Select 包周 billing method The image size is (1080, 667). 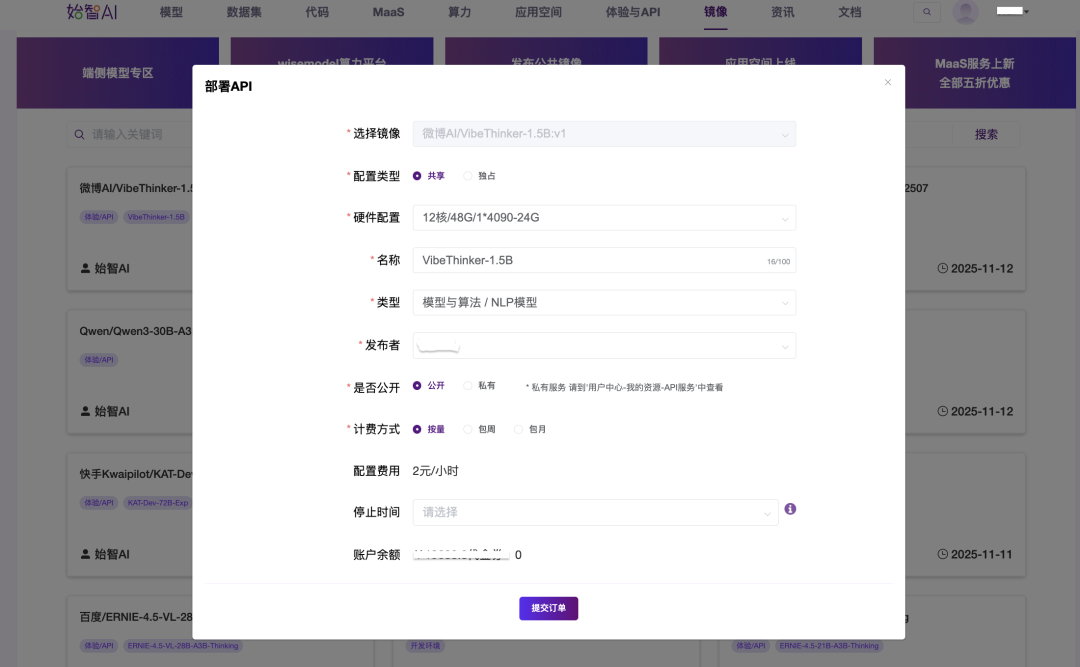[x=479, y=429]
